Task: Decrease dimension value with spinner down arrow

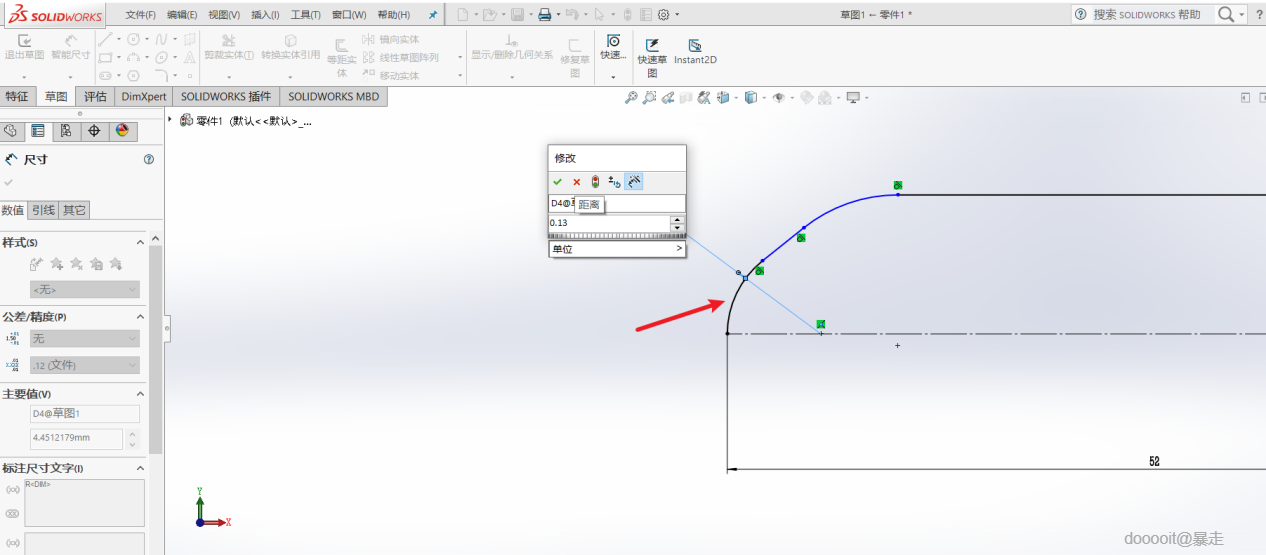Action: coord(678,227)
